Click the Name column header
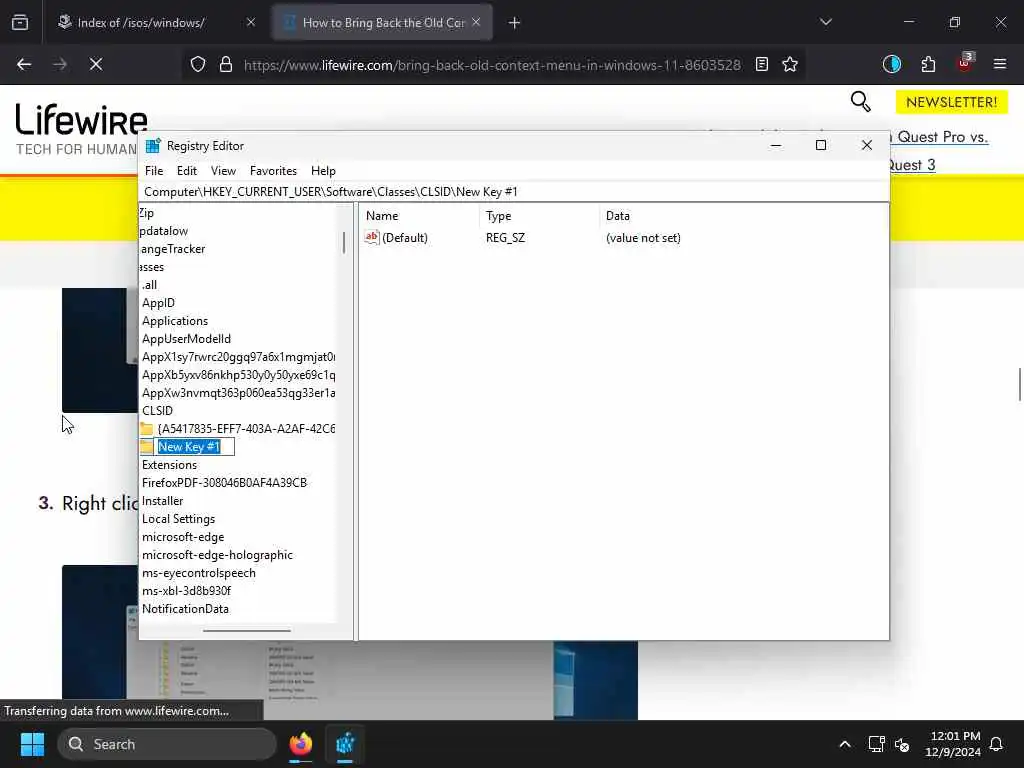Screen dimensions: 1024x768 [420, 216]
